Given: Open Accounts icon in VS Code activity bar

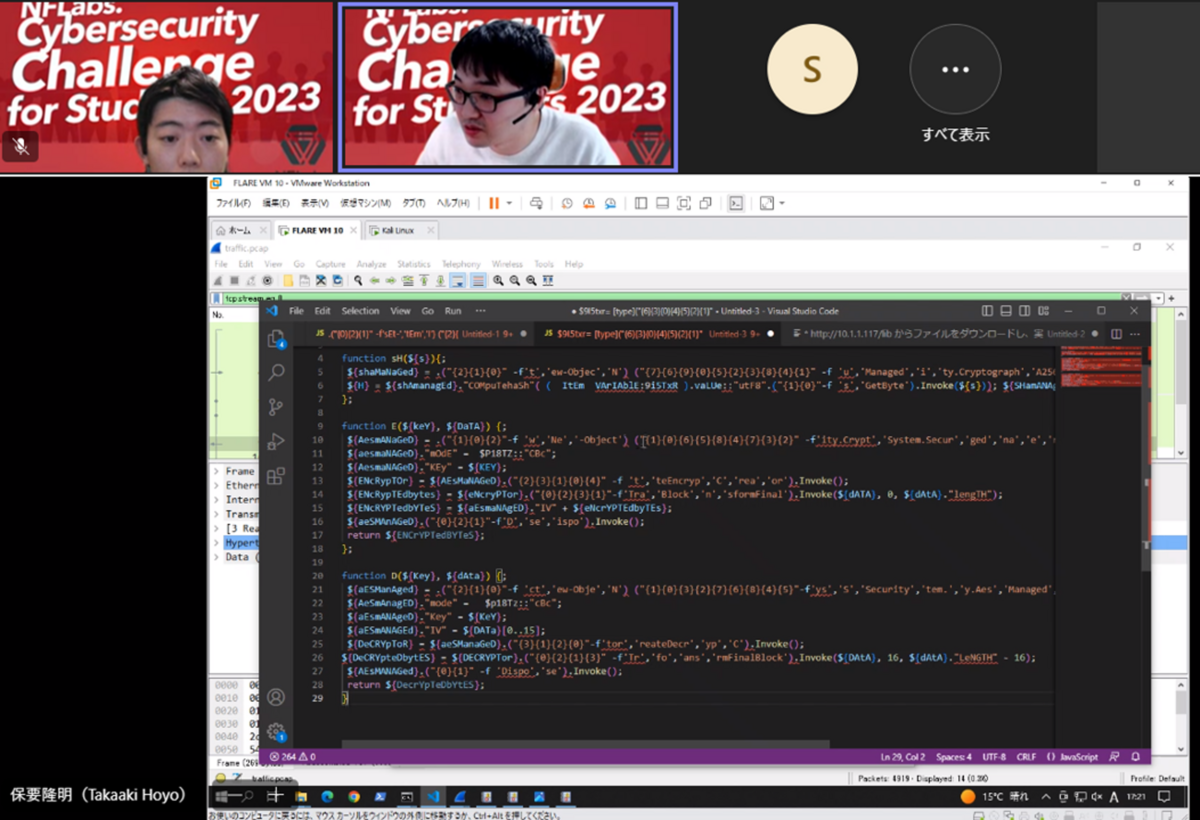Looking at the screenshot, I should 277,697.
